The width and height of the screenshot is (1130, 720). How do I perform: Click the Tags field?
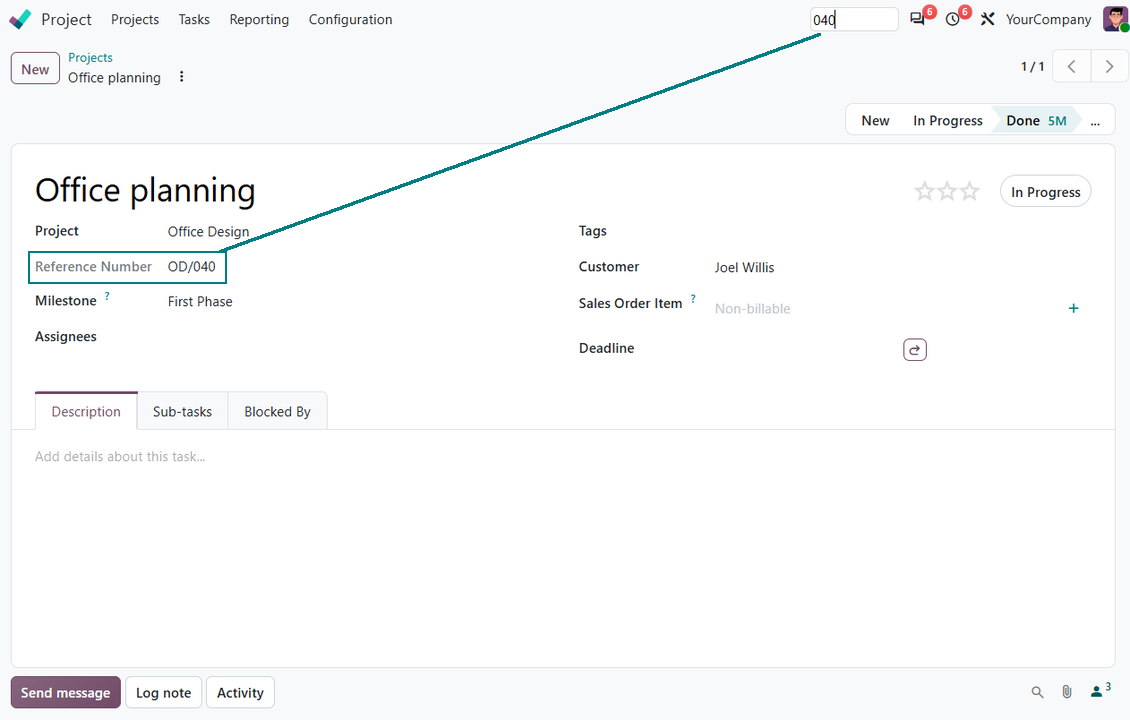[897, 231]
